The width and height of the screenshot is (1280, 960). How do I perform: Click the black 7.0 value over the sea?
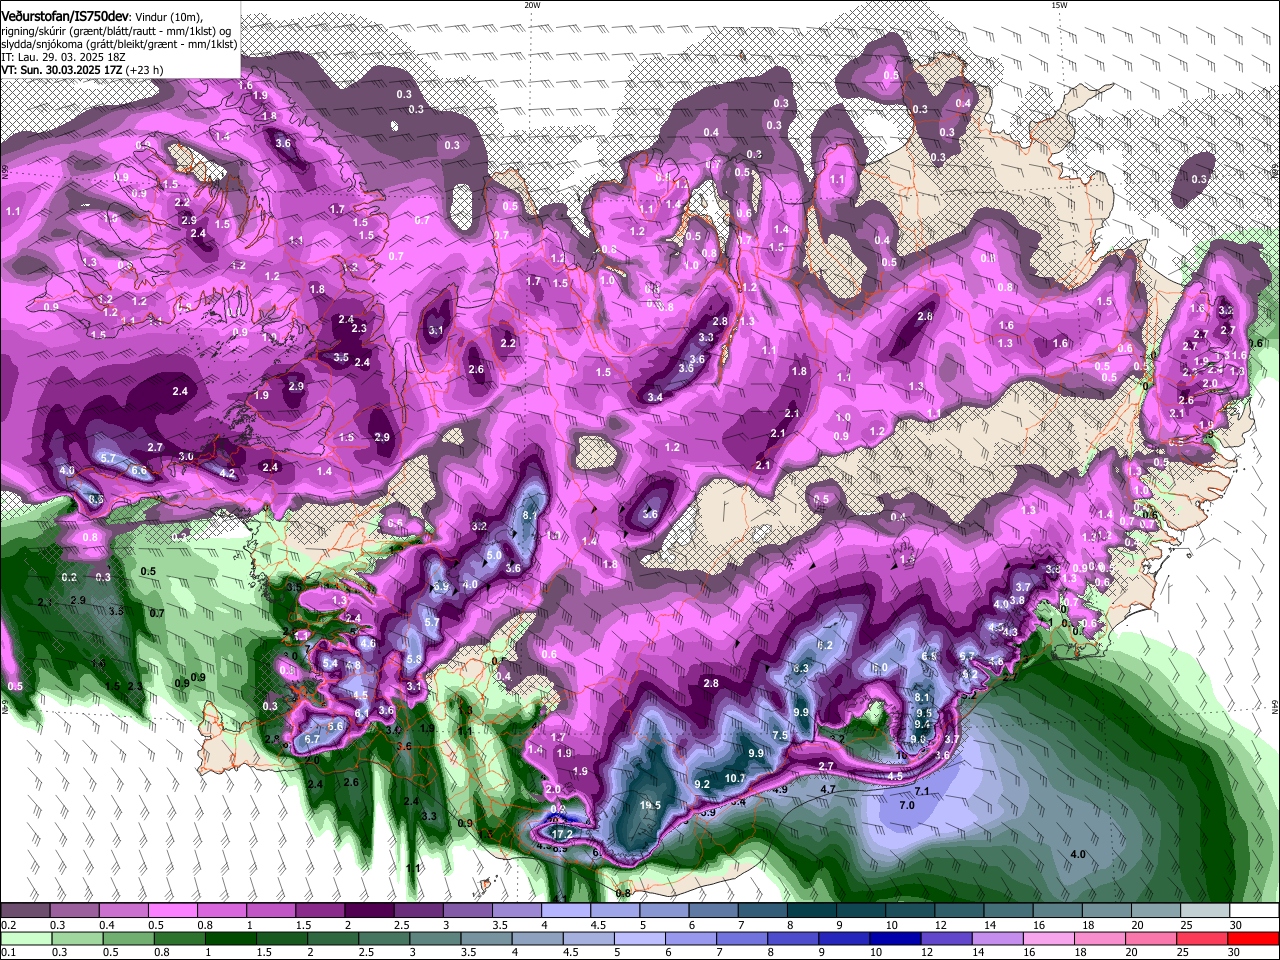907,805
